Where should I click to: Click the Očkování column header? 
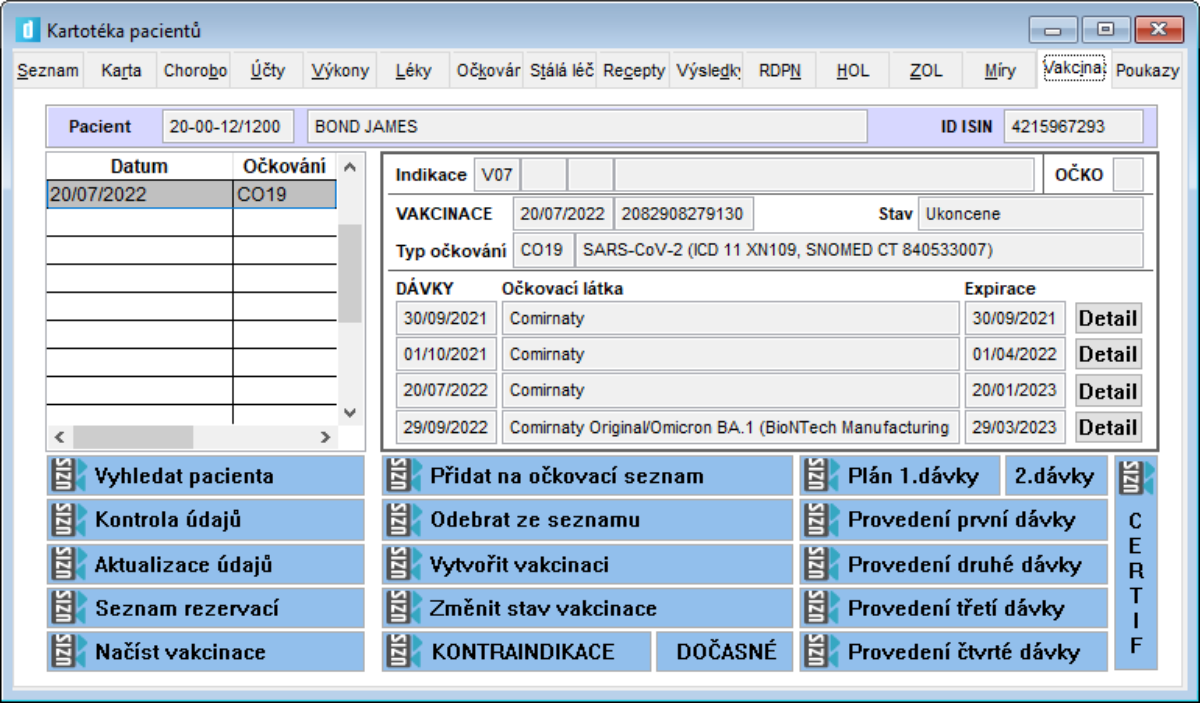point(285,167)
